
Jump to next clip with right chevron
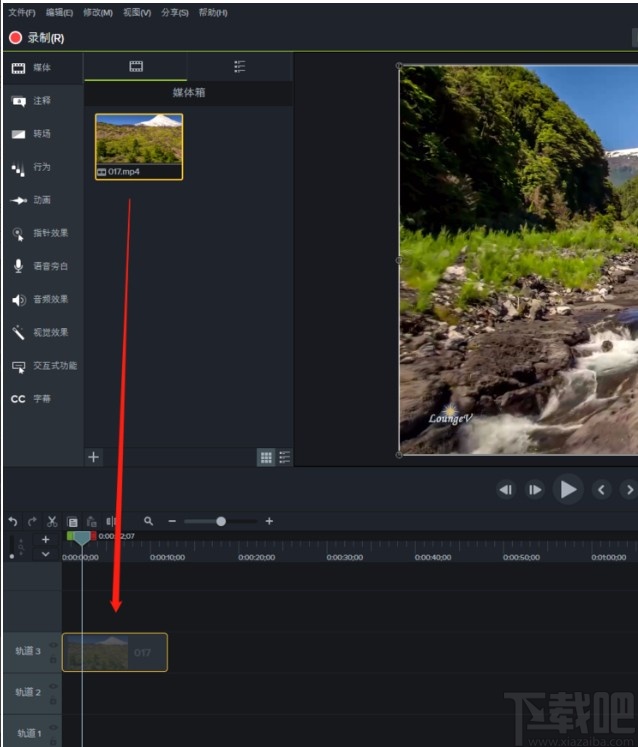[629, 489]
